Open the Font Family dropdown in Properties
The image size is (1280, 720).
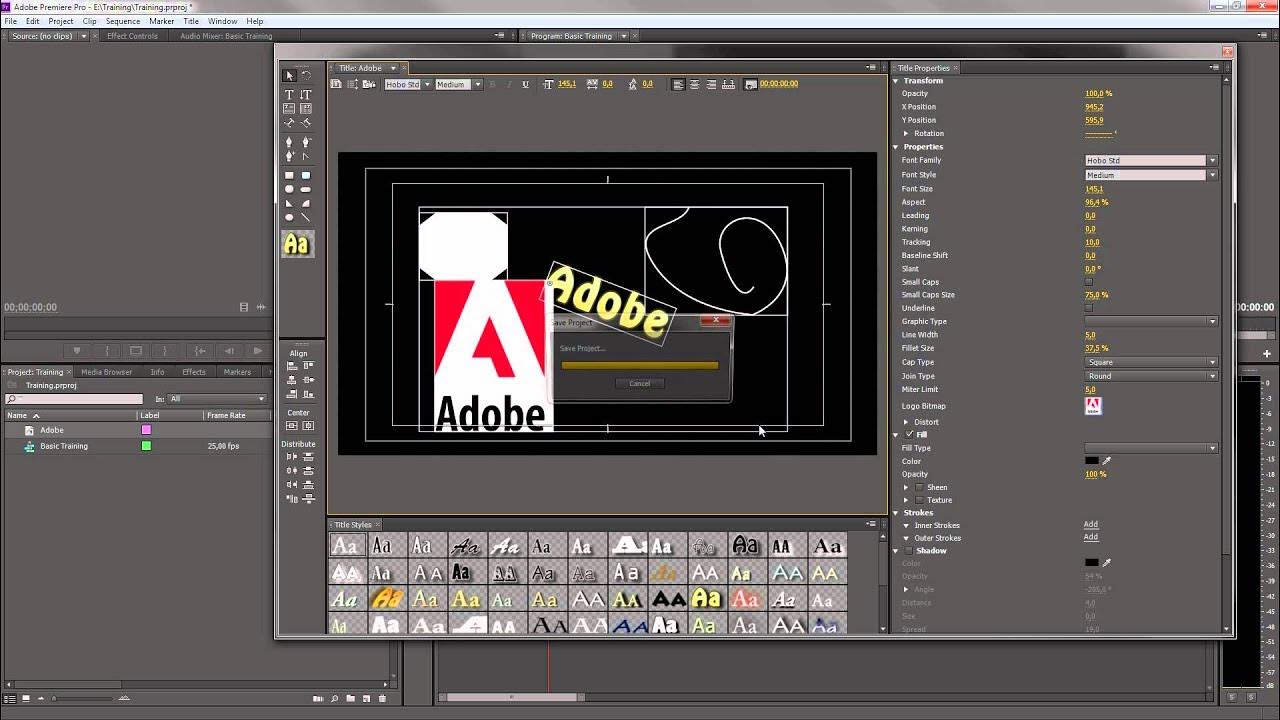1151,160
